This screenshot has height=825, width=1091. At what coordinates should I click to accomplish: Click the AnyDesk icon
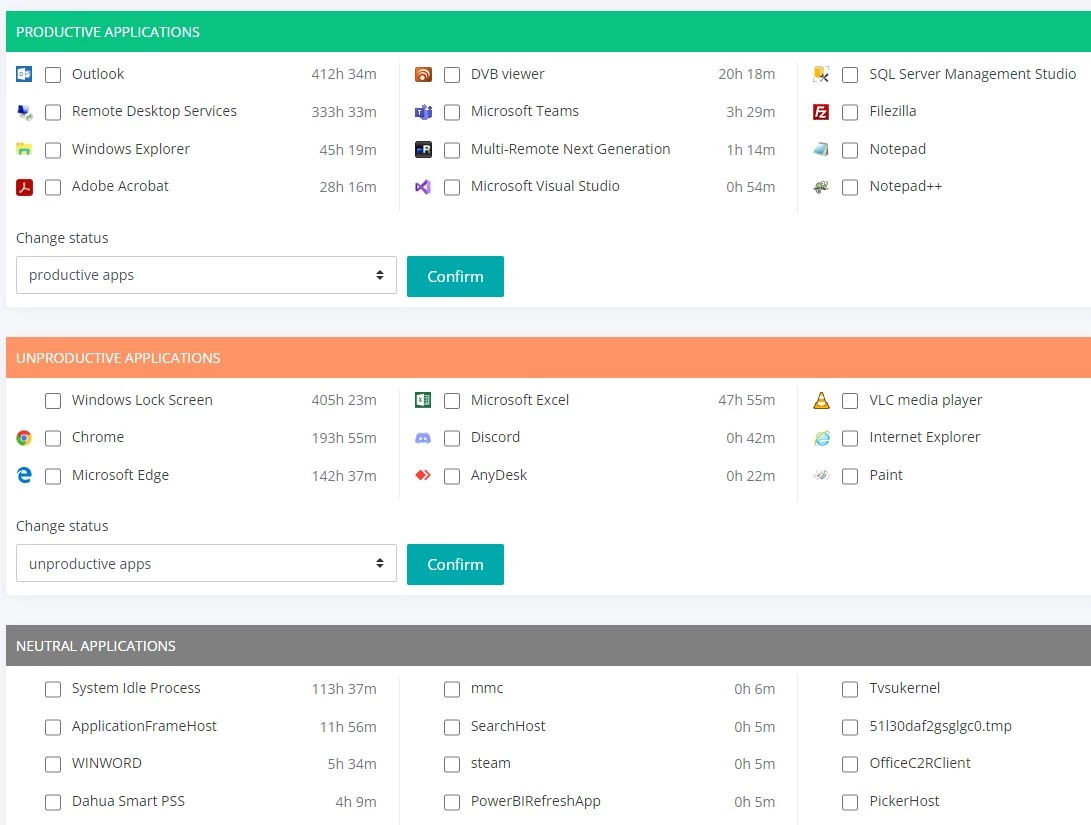pos(423,475)
